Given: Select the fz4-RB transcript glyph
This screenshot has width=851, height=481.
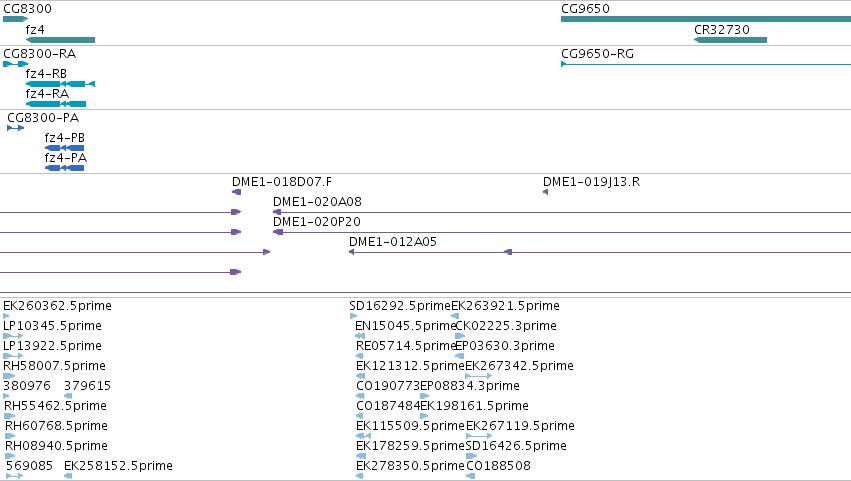Looking at the screenshot, I should pyautogui.click(x=60, y=84).
